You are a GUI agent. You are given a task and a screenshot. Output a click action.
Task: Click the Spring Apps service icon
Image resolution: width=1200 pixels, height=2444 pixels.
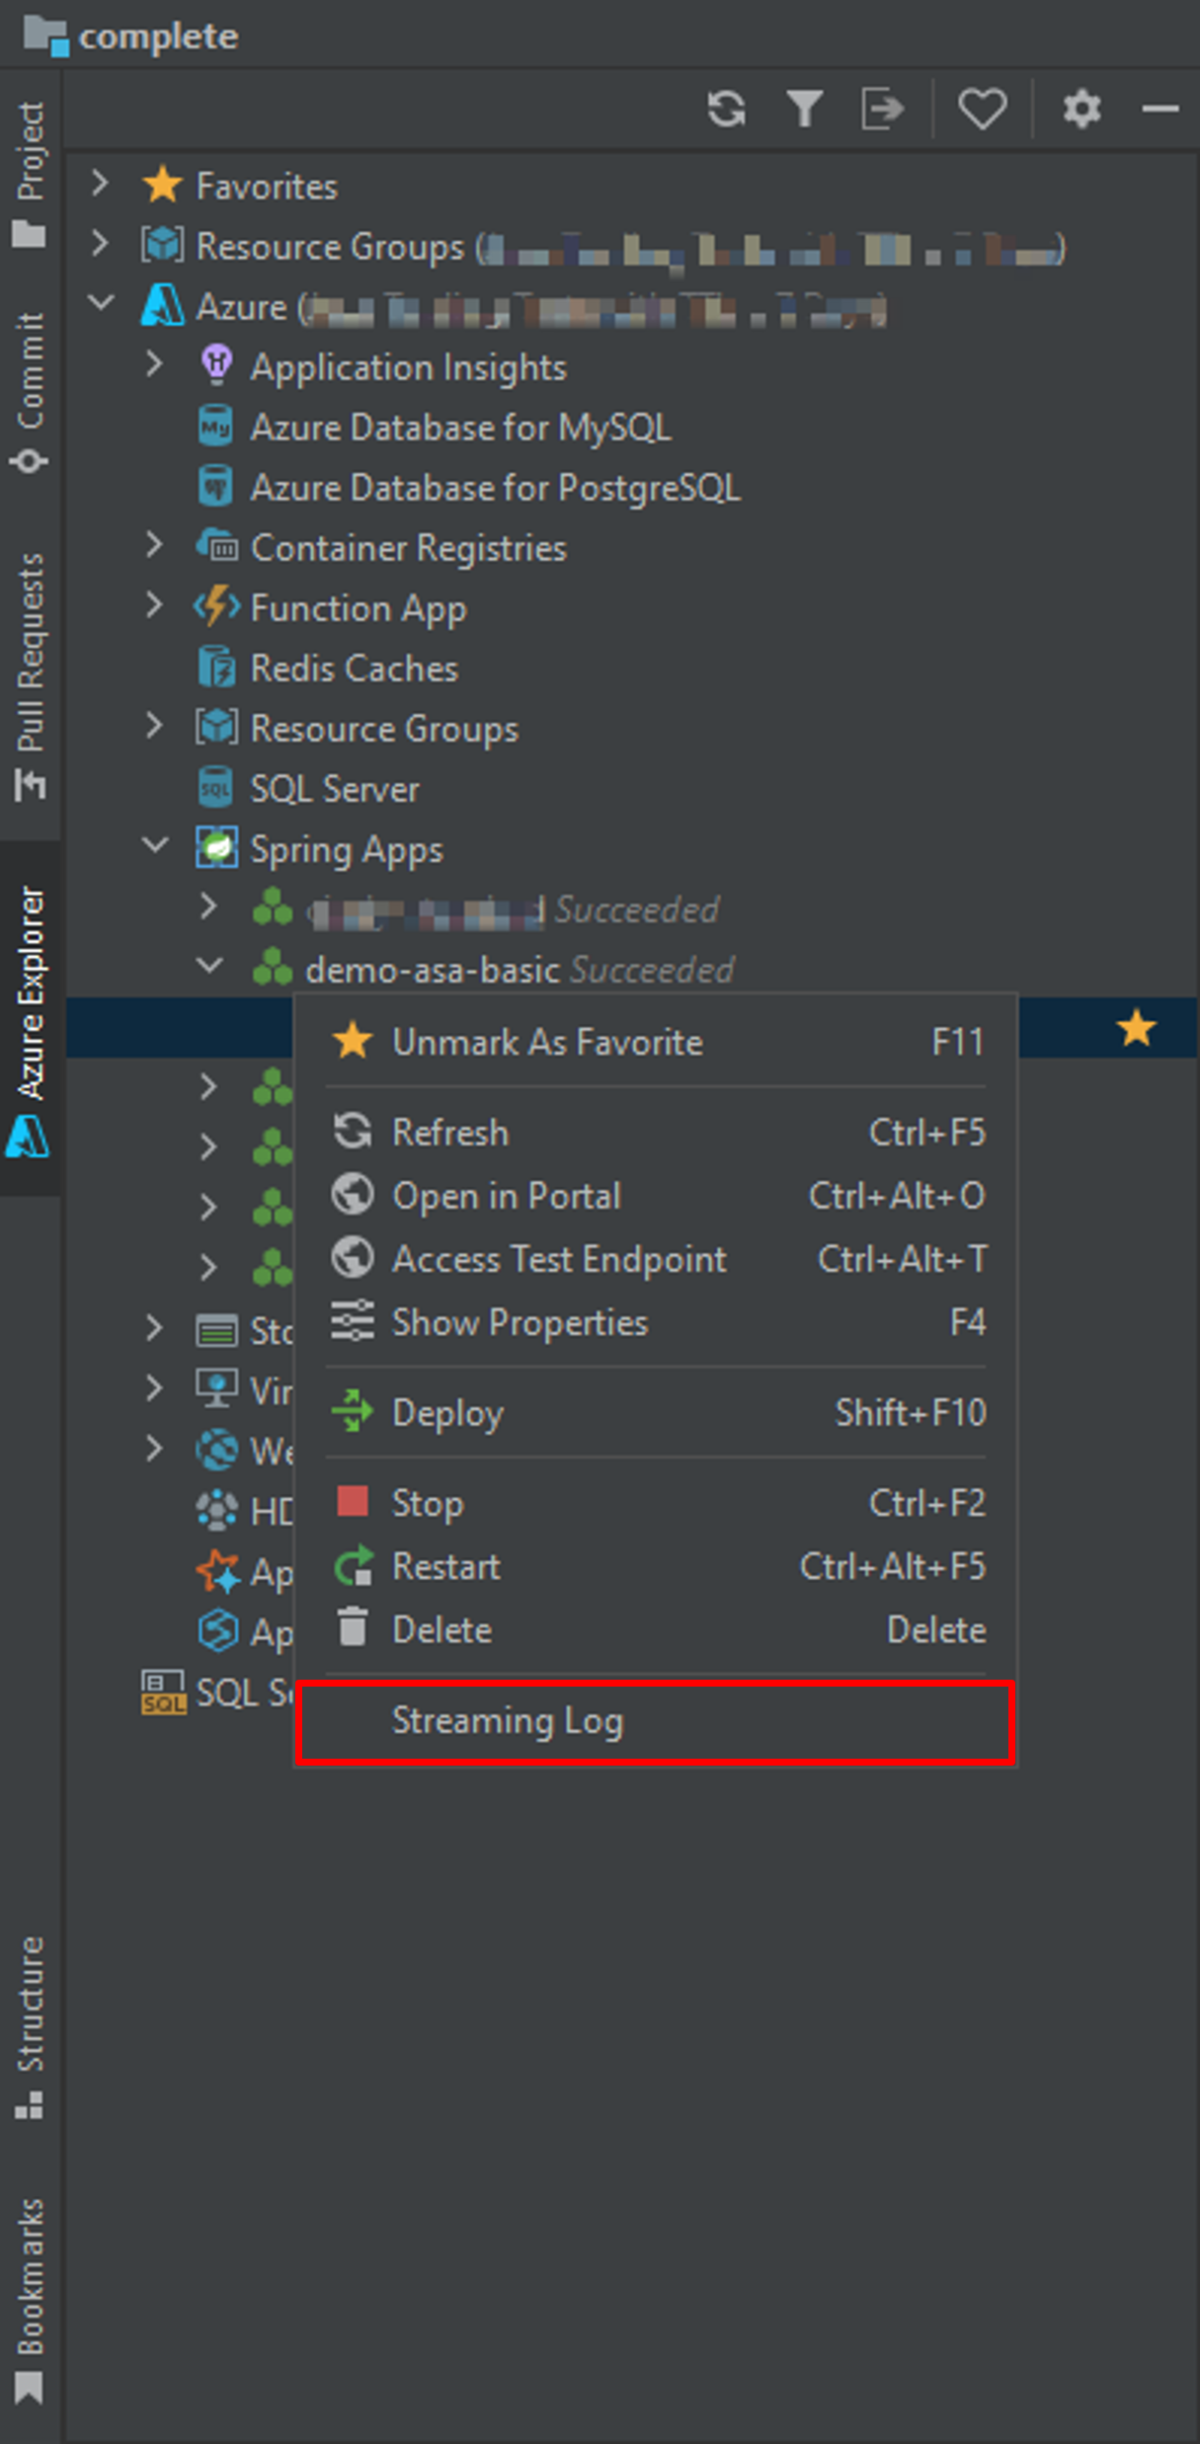pyautogui.click(x=216, y=847)
